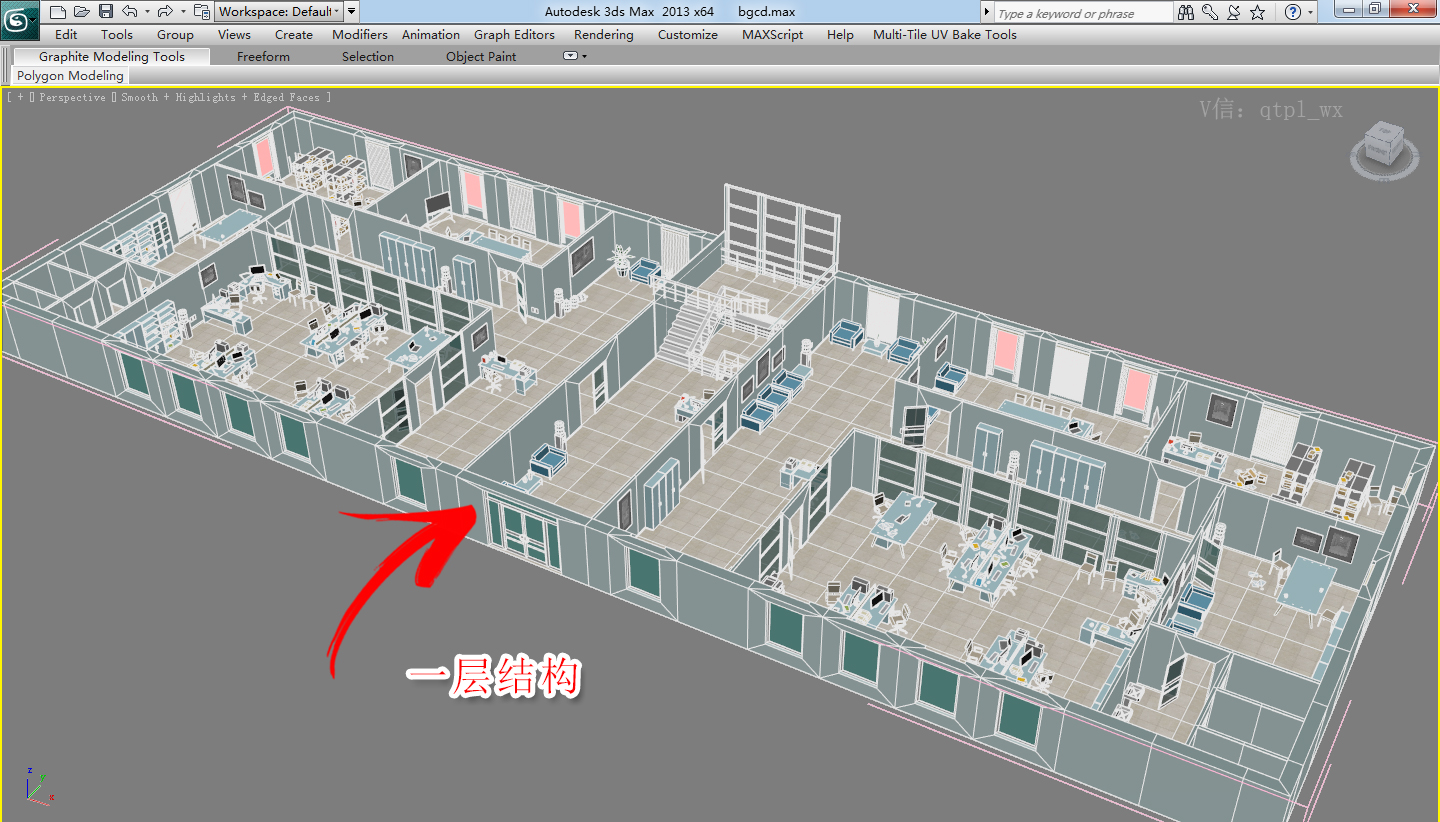
Task: Select the Graphite Modeling Tools tab
Action: pyautogui.click(x=112, y=56)
